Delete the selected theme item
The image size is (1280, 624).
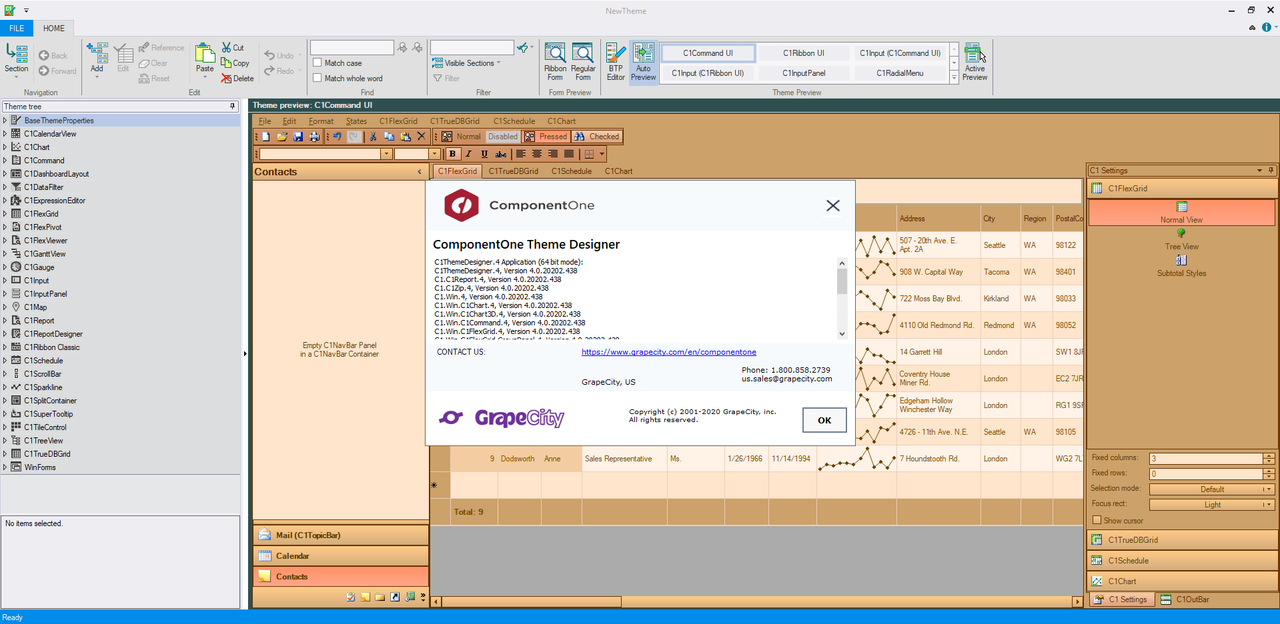237,78
